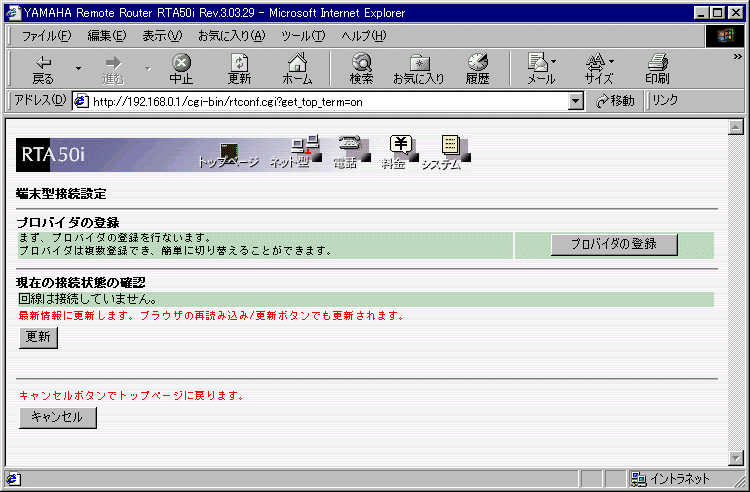
Task: Expand the address bar dropdown list
Action: click(x=575, y=101)
